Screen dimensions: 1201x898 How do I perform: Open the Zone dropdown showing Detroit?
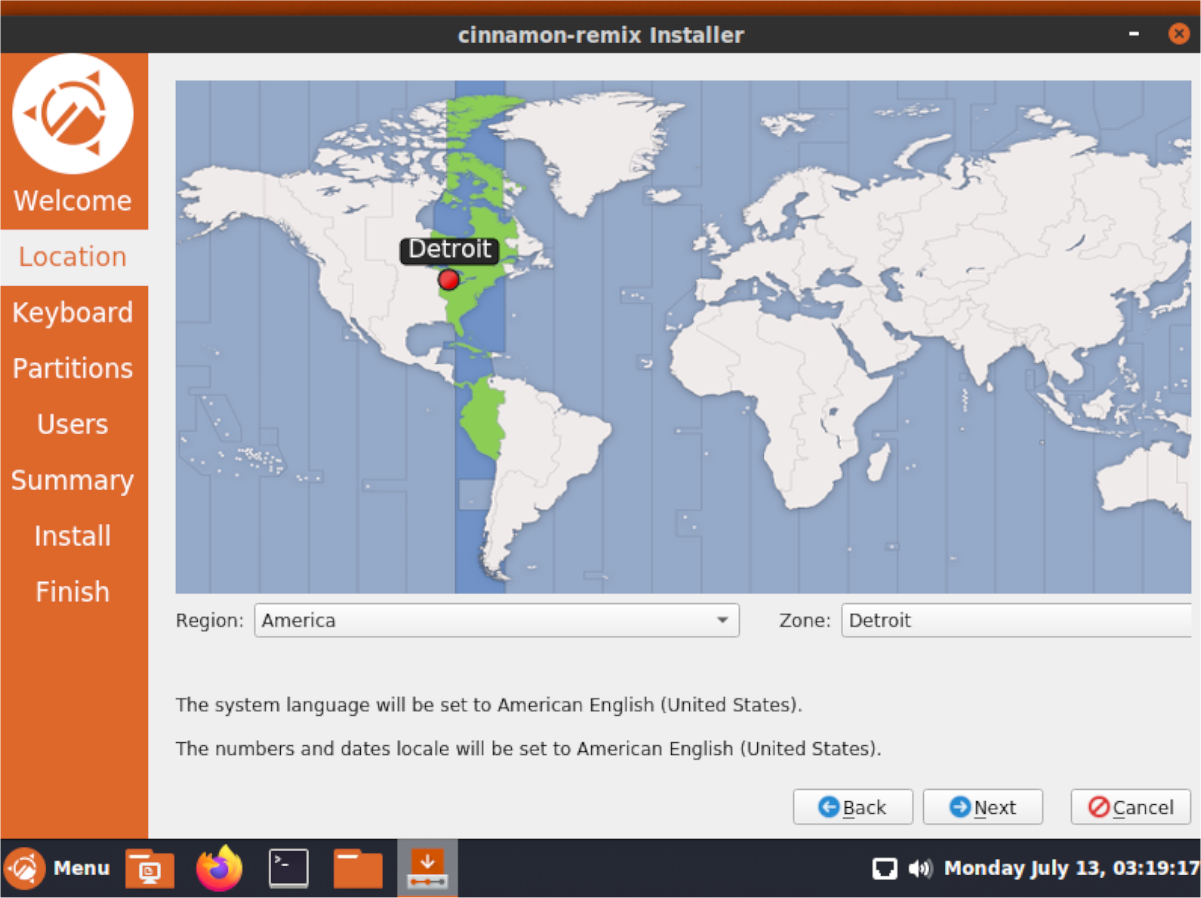coord(1016,620)
